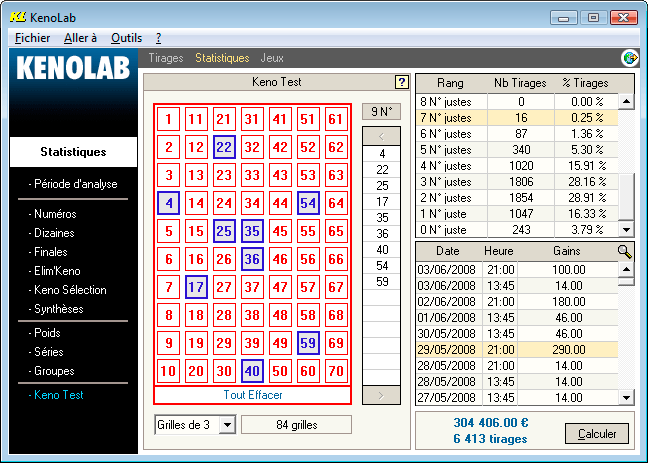The image size is (648, 463).
Task: Open Période d'analyse in the sidebar
Action: (x=75, y=184)
